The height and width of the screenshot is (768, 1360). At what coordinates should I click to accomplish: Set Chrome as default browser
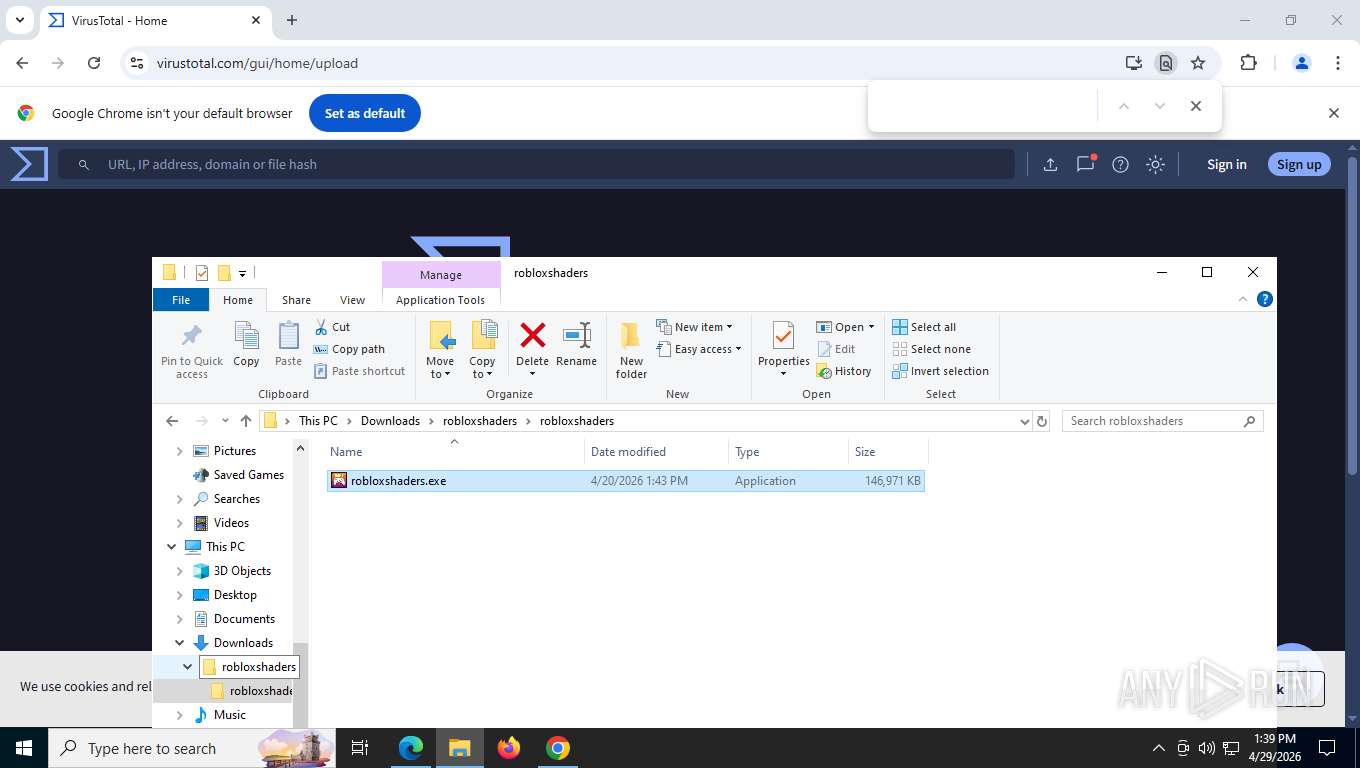point(365,113)
